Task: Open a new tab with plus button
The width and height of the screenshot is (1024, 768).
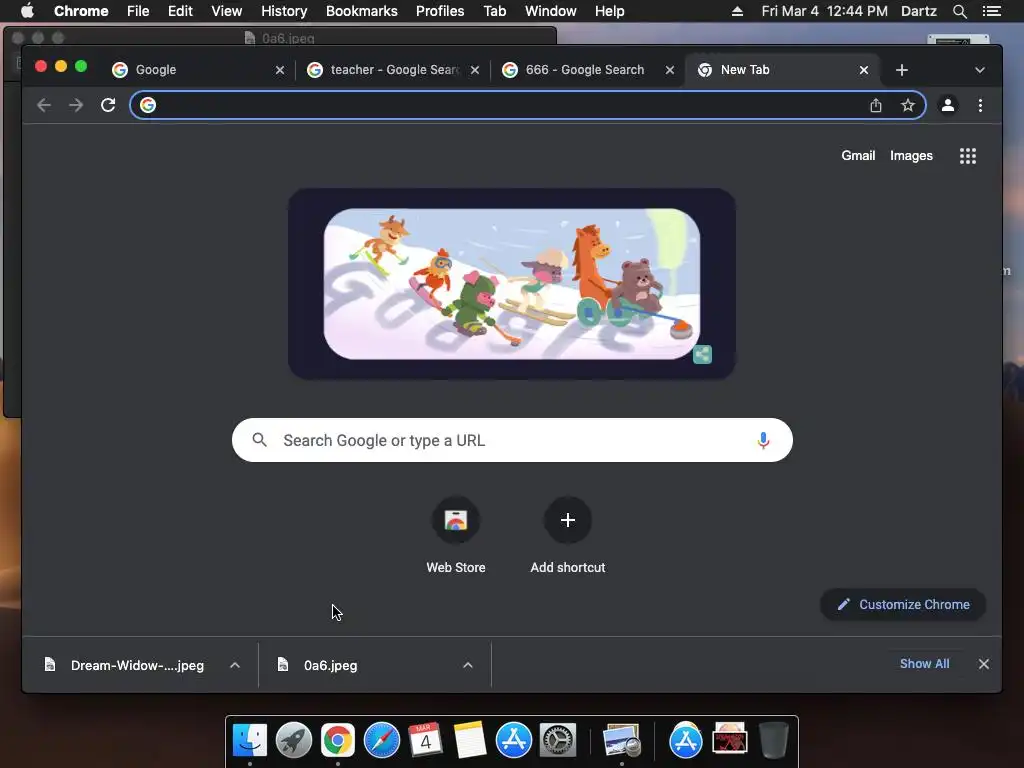Action: point(902,70)
